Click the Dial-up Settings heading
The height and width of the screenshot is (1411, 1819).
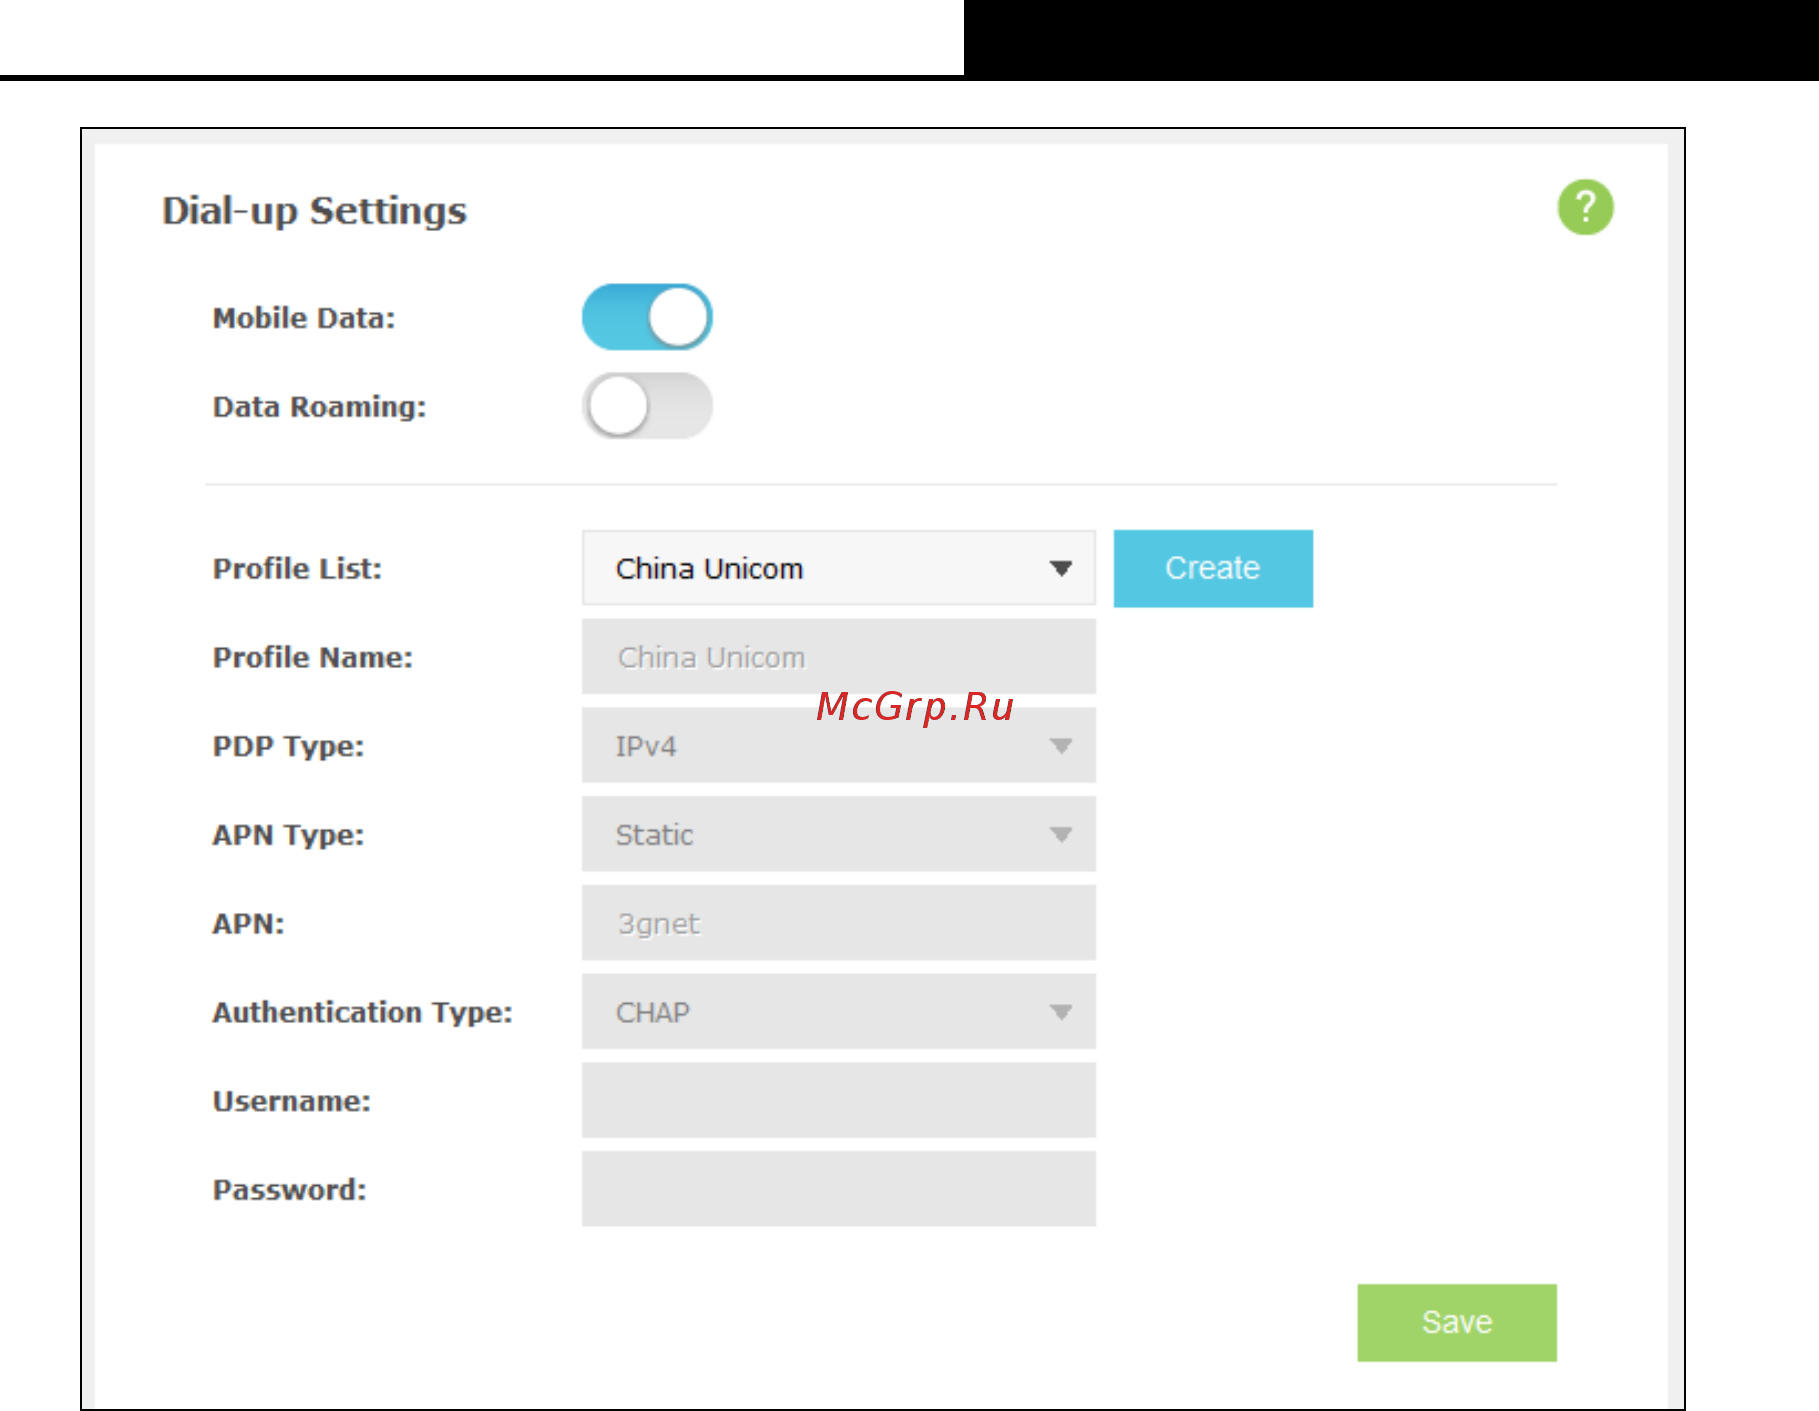(314, 211)
